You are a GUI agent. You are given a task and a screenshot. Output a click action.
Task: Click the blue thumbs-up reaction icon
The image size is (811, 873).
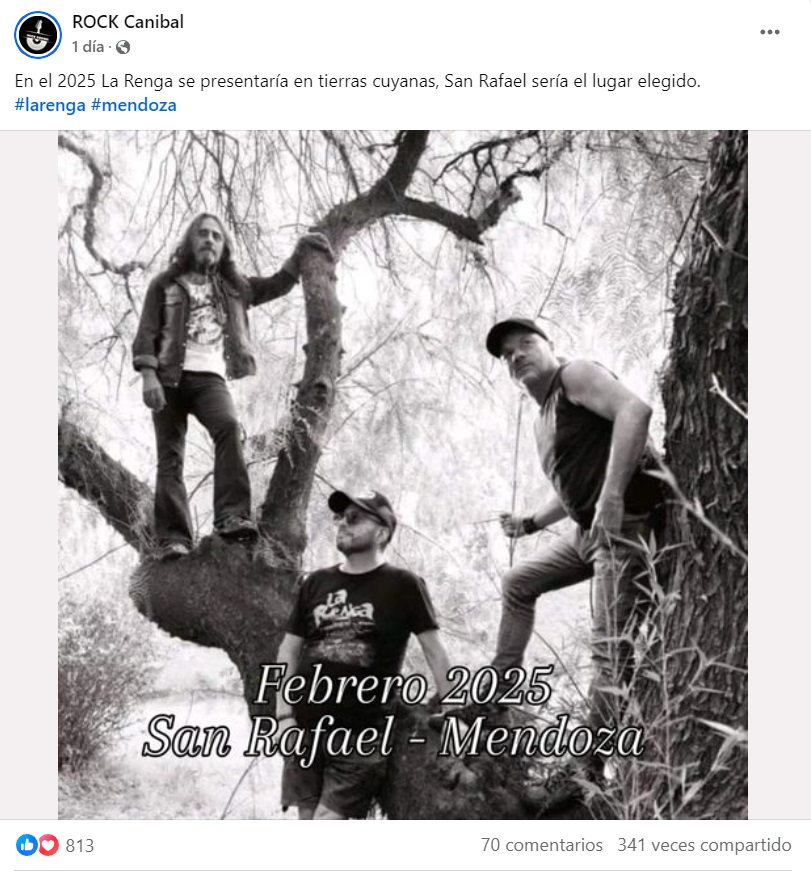coord(26,845)
